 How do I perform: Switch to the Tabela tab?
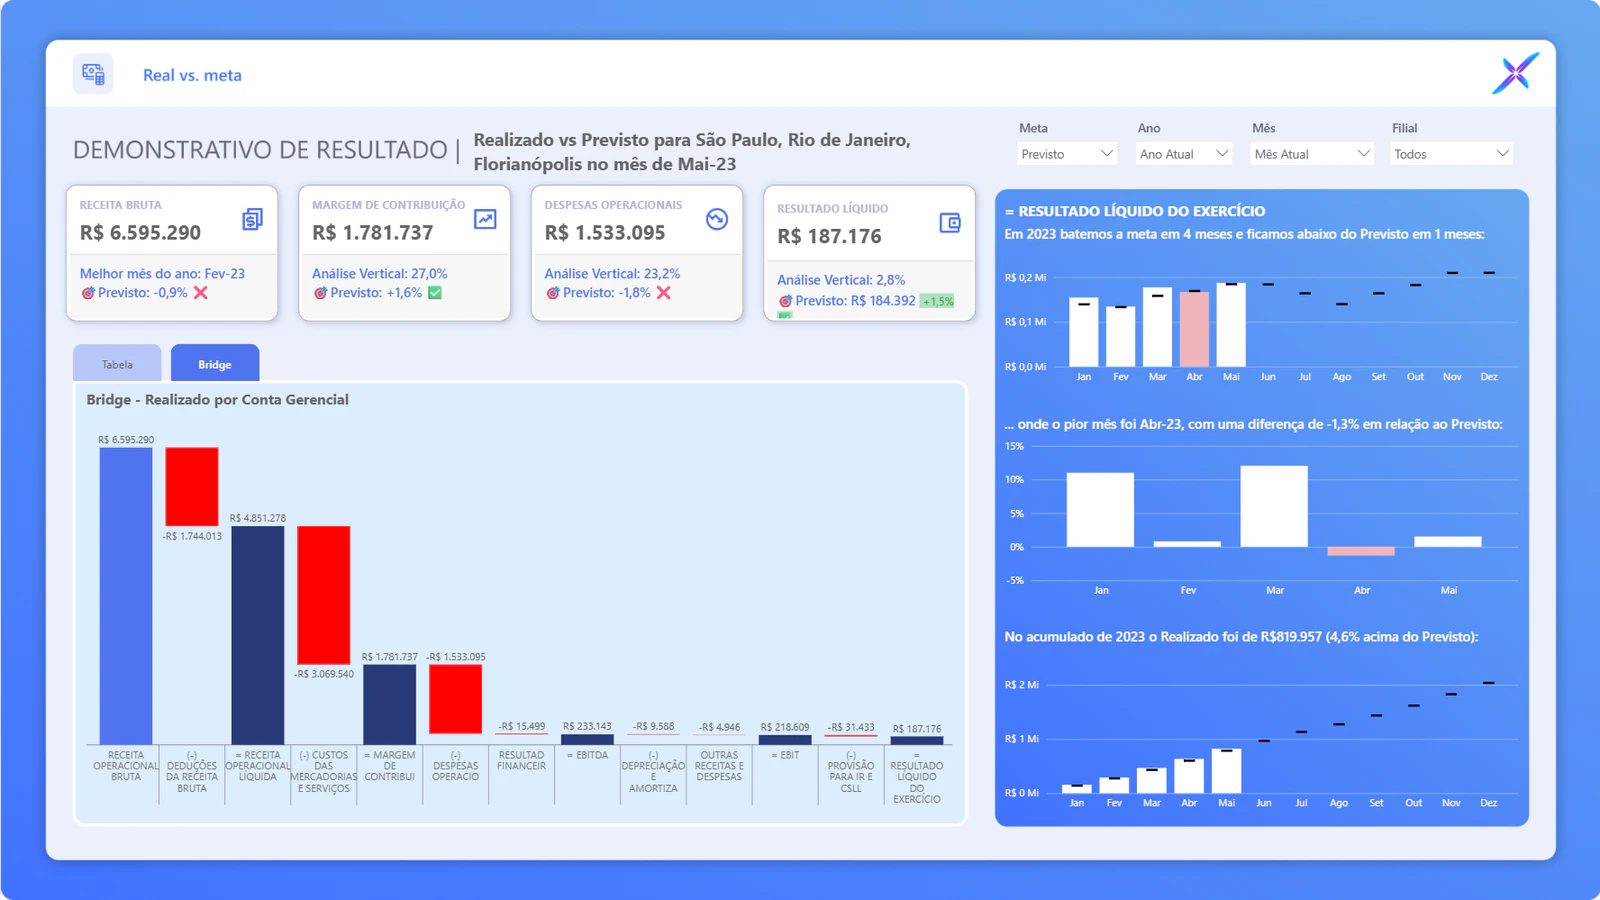coord(117,363)
